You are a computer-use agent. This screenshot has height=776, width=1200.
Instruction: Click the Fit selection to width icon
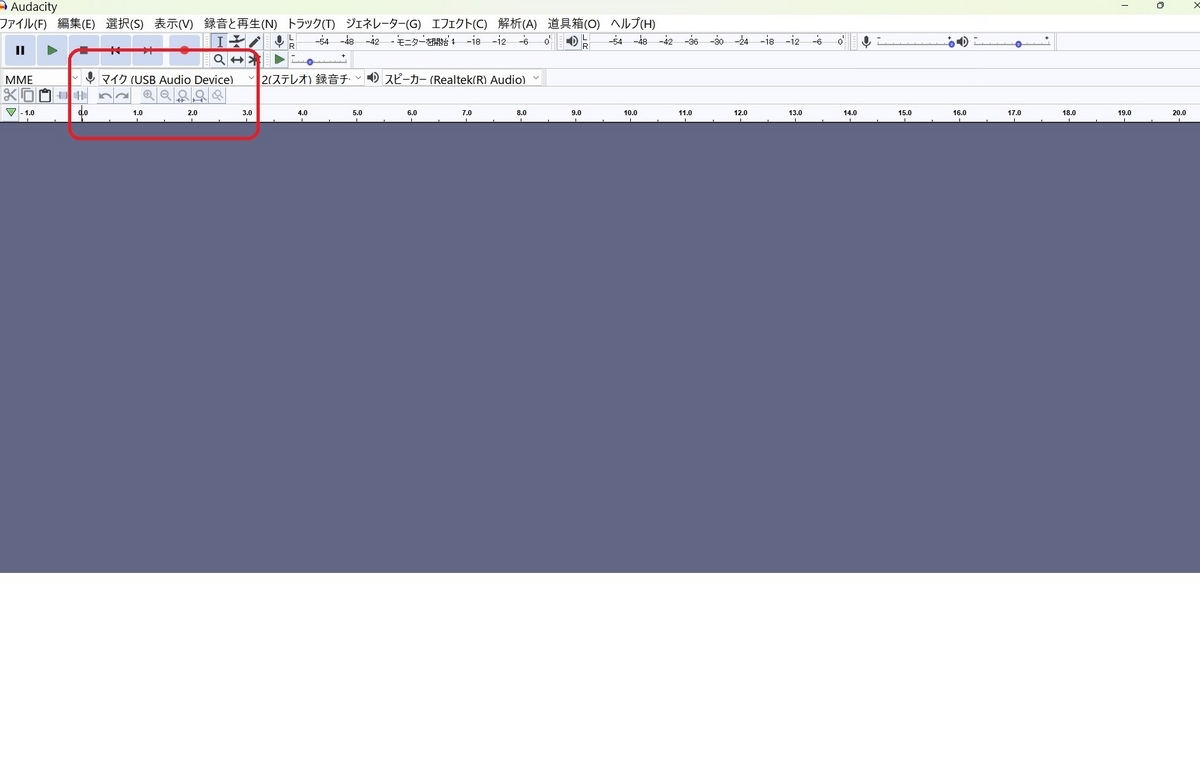(183, 96)
